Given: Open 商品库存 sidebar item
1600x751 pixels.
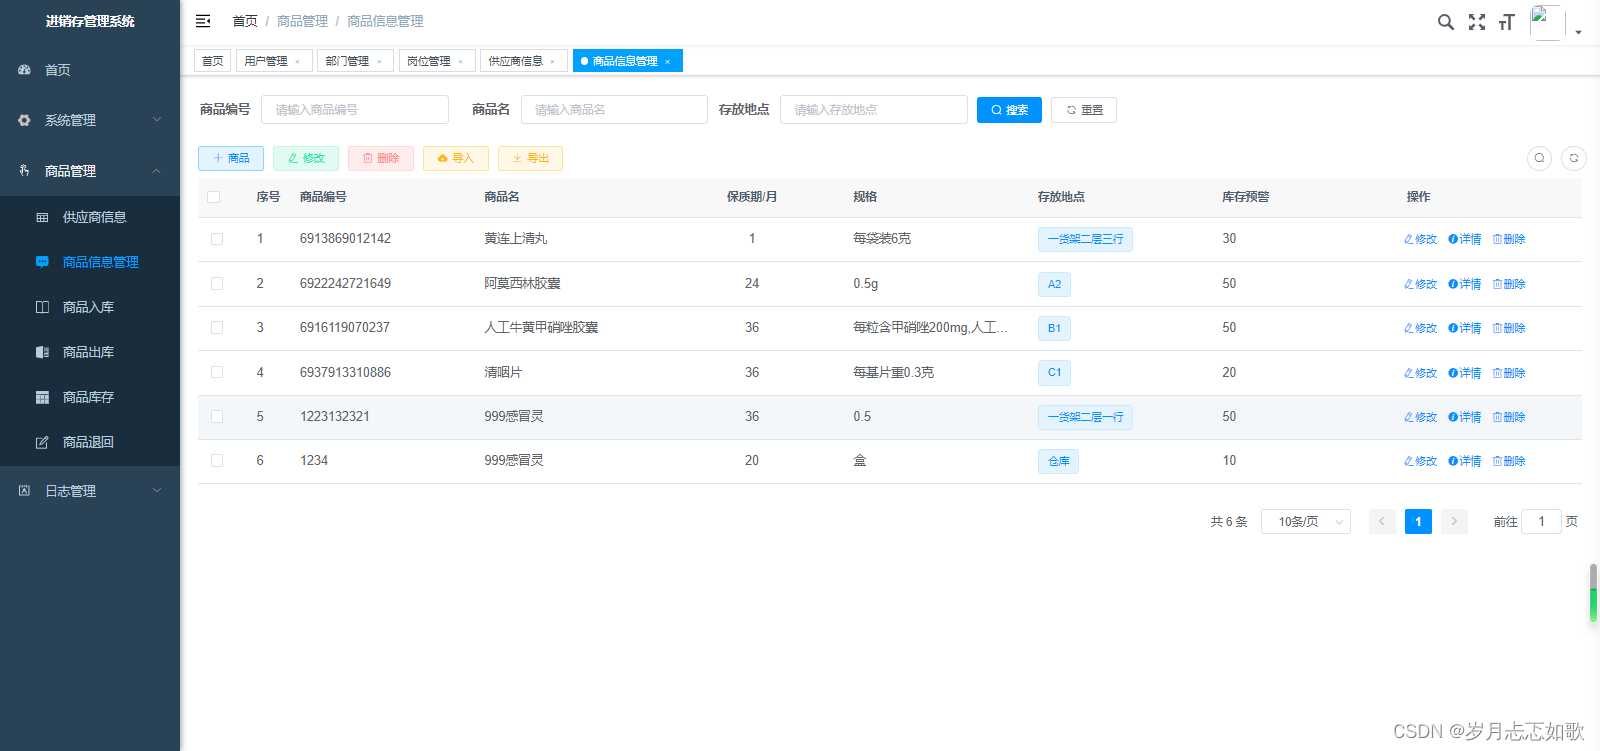Looking at the screenshot, I should point(90,397).
